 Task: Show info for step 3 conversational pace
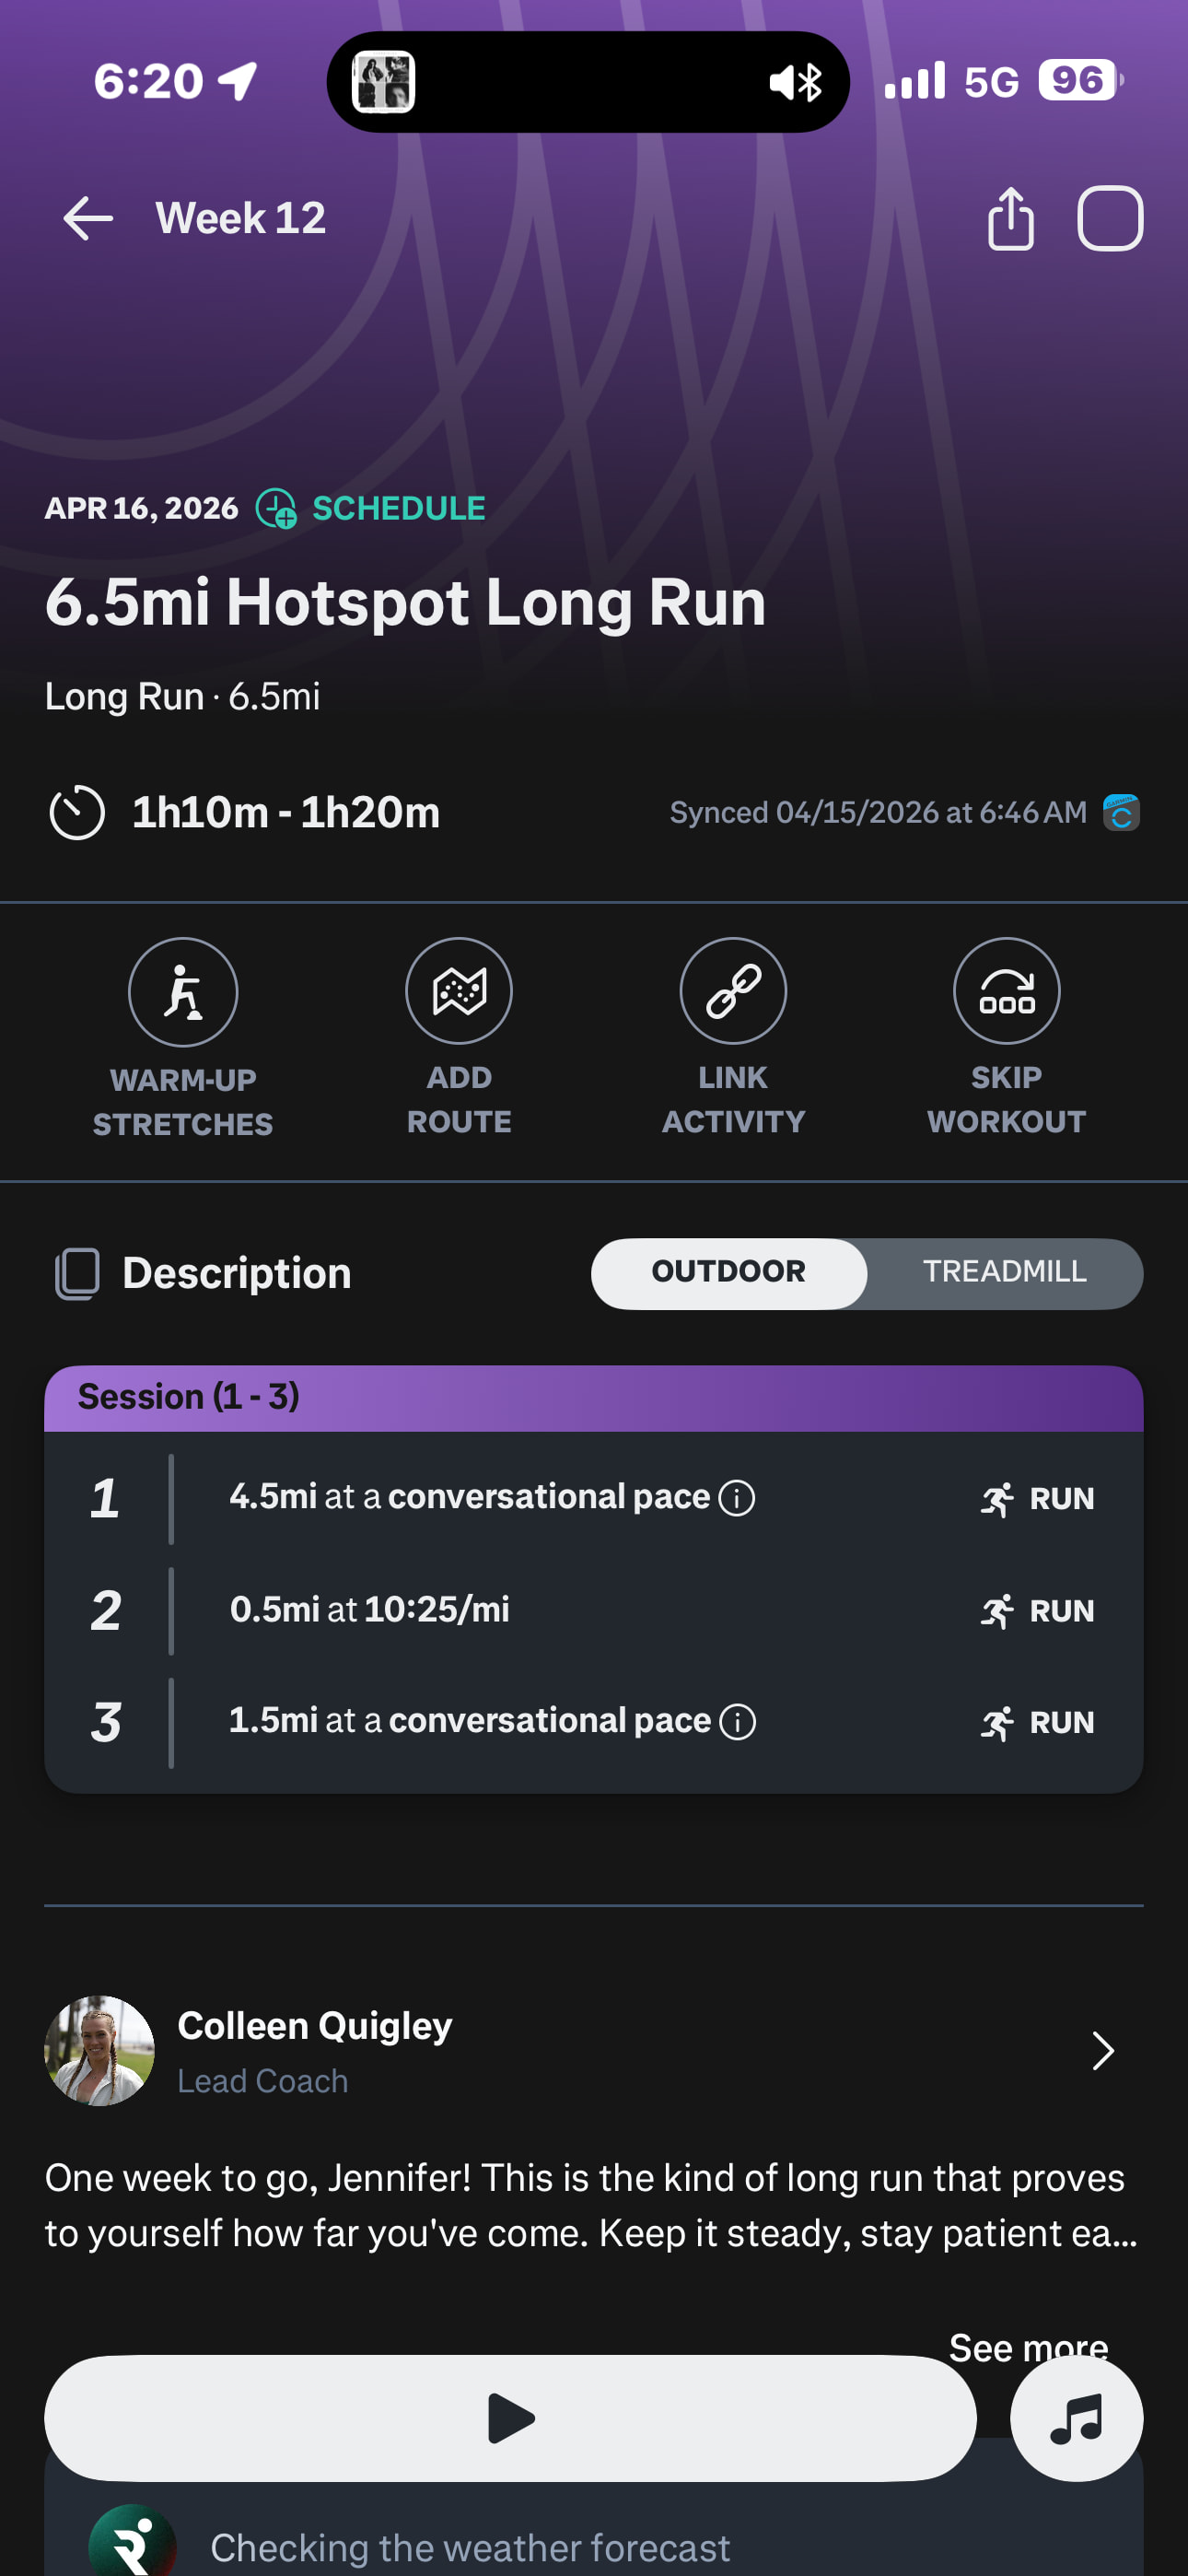pos(738,1722)
